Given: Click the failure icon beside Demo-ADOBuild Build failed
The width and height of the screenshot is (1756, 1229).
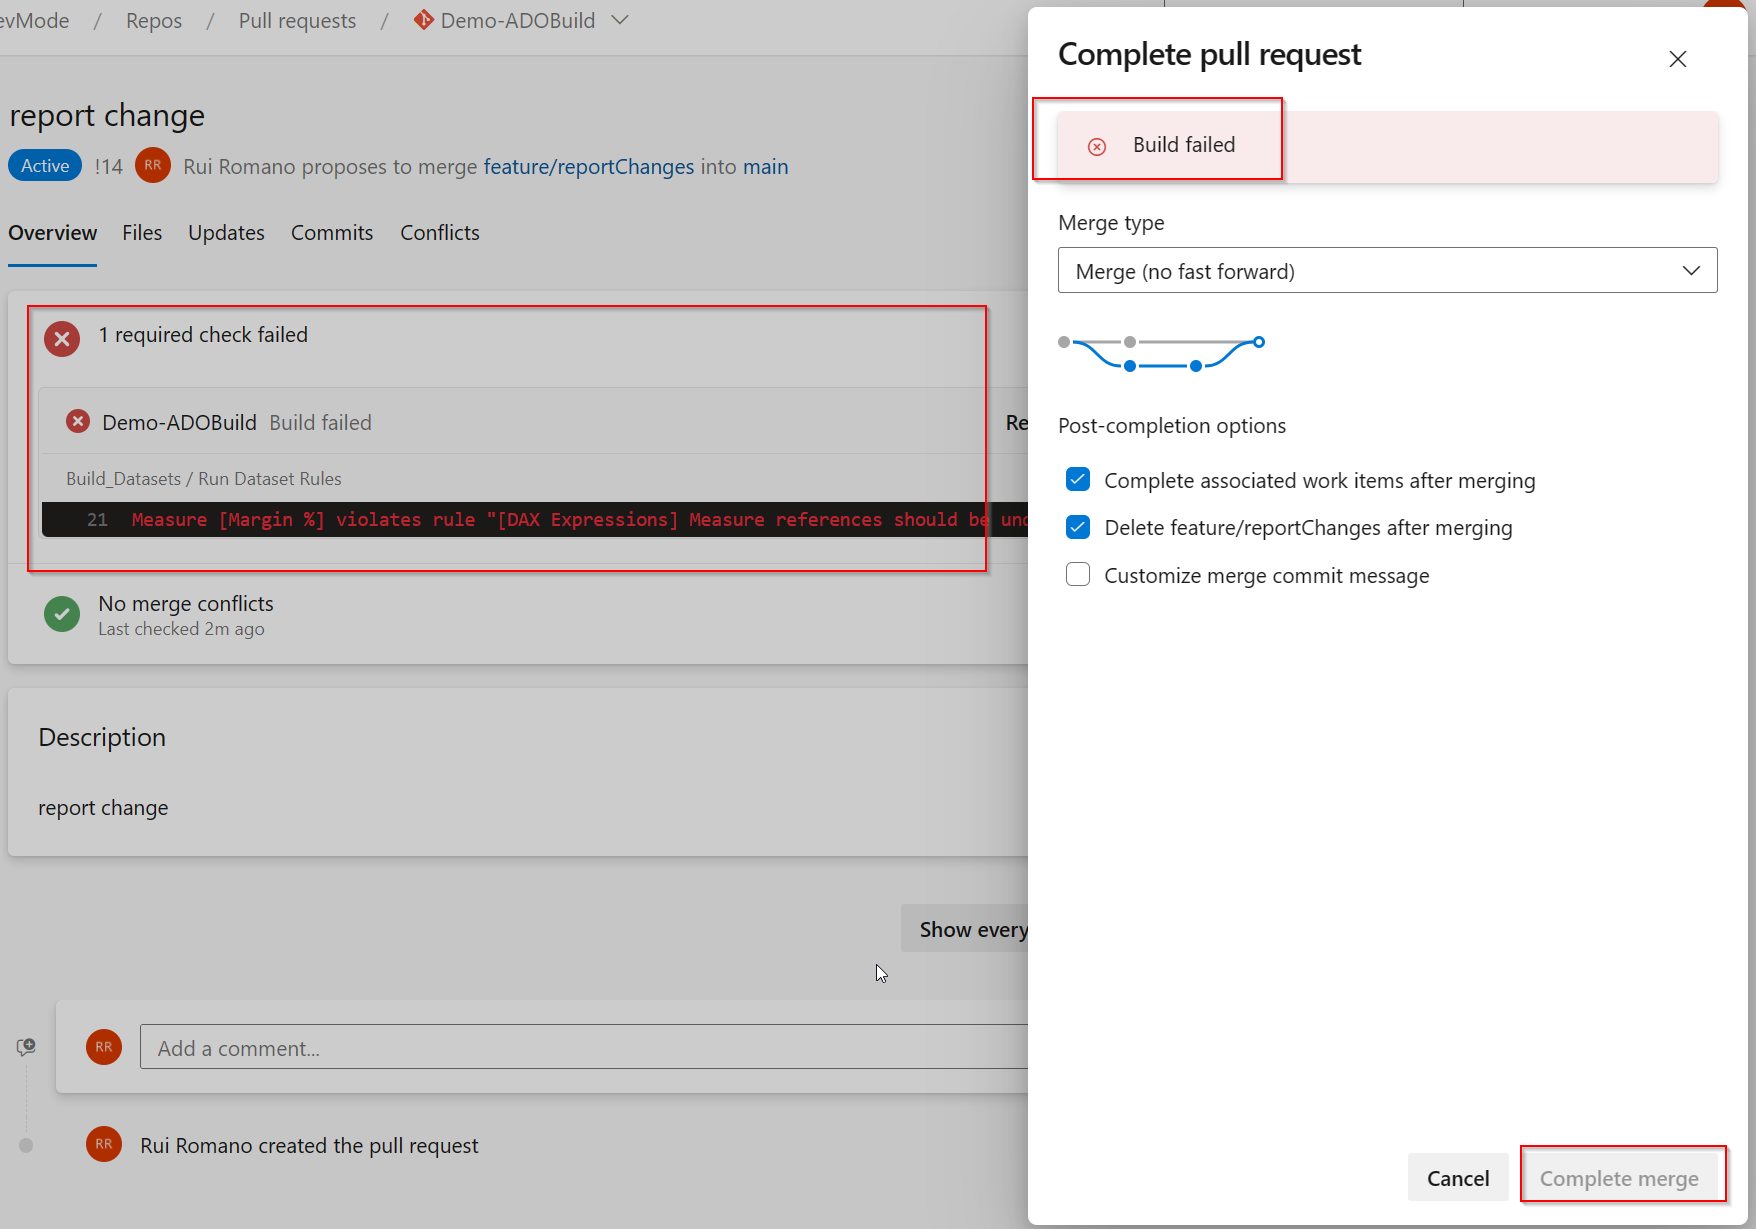Looking at the screenshot, I should (x=77, y=421).
